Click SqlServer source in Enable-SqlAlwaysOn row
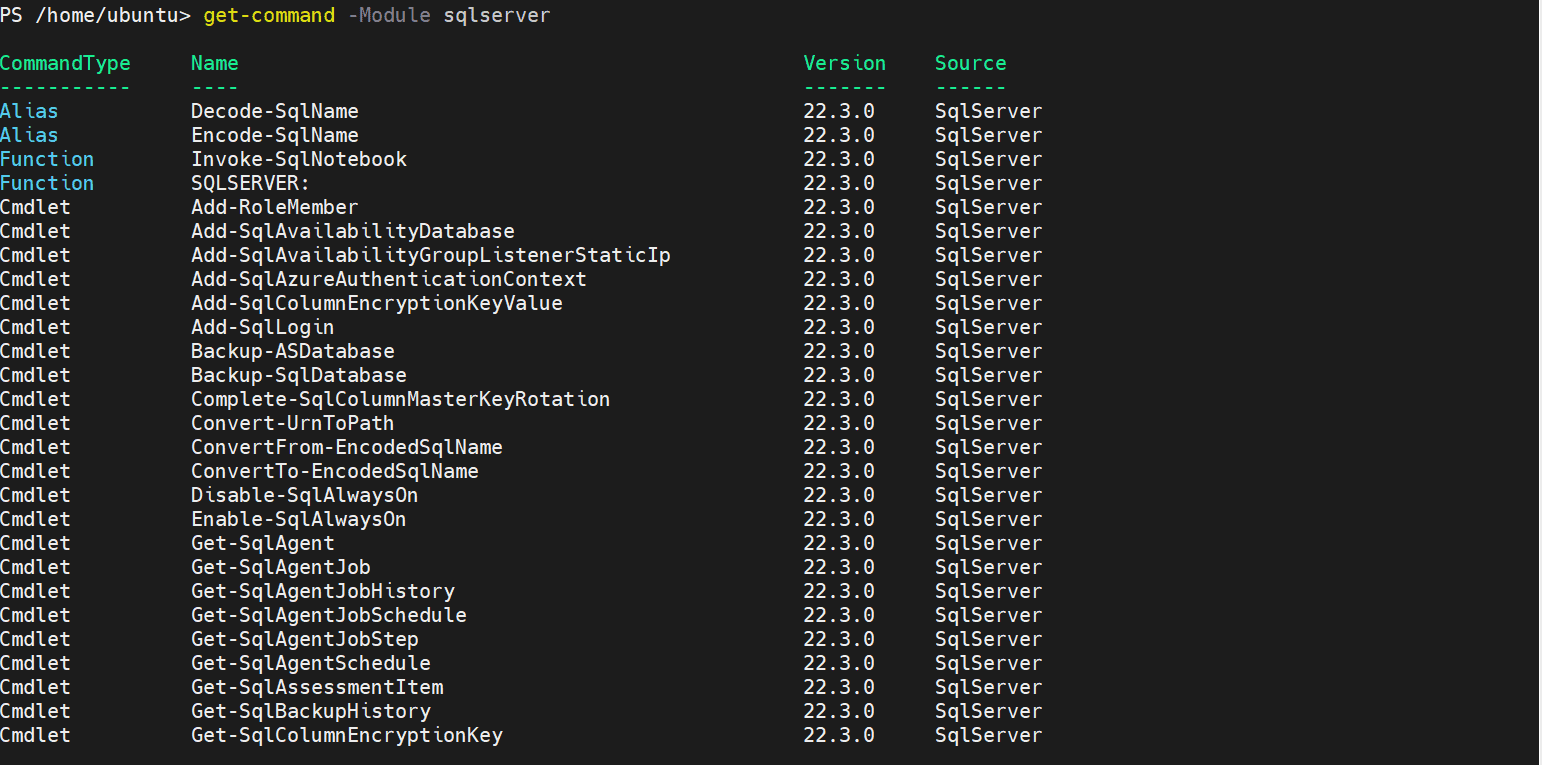Image resolution: width=1542 pixels, height=765 pixels. pos(989,519)
